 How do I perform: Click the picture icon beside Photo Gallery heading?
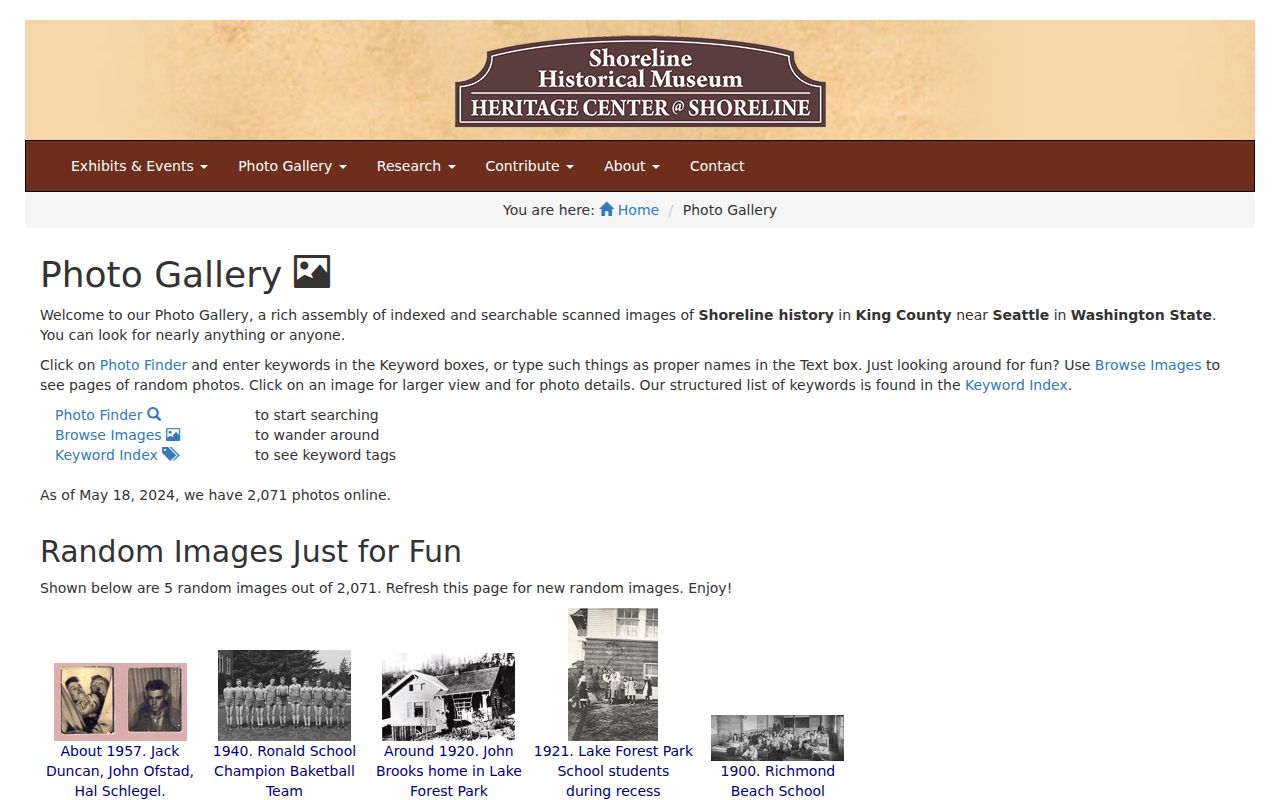pos(312,272)
